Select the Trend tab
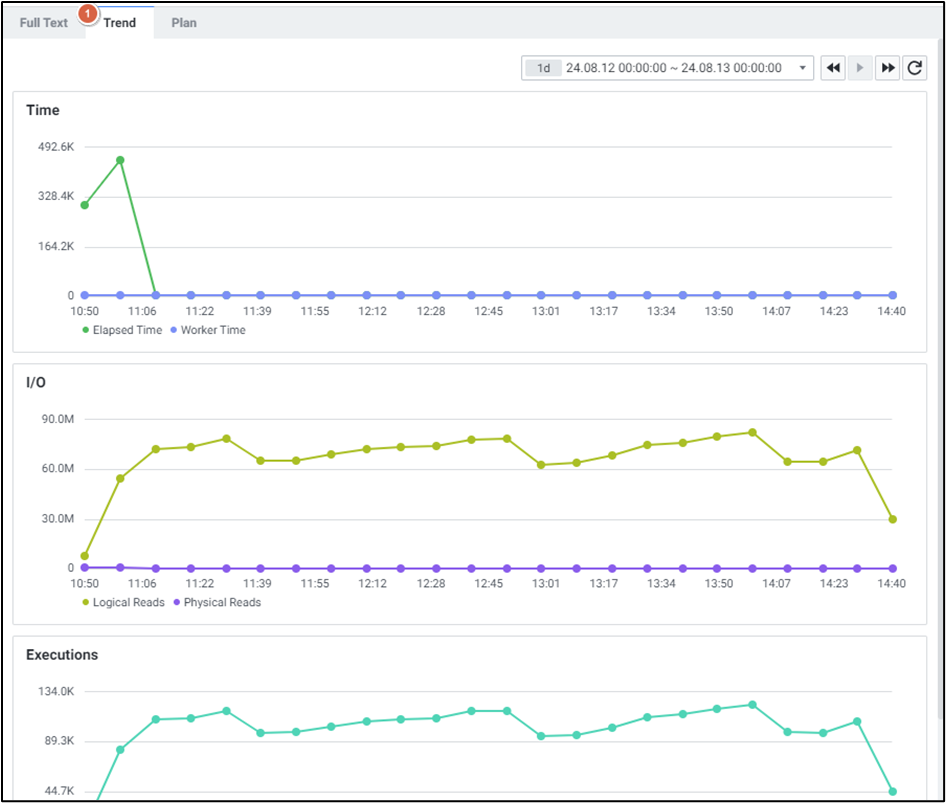The width and height of the screenshot is (946, 803). [120, 22]
